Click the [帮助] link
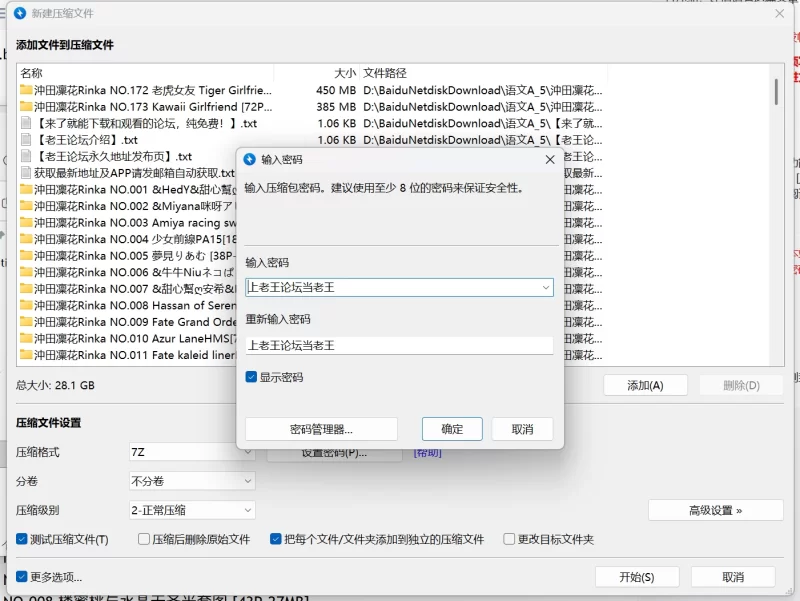Screen dimensions: 800x601 click(x=428, y=453)
